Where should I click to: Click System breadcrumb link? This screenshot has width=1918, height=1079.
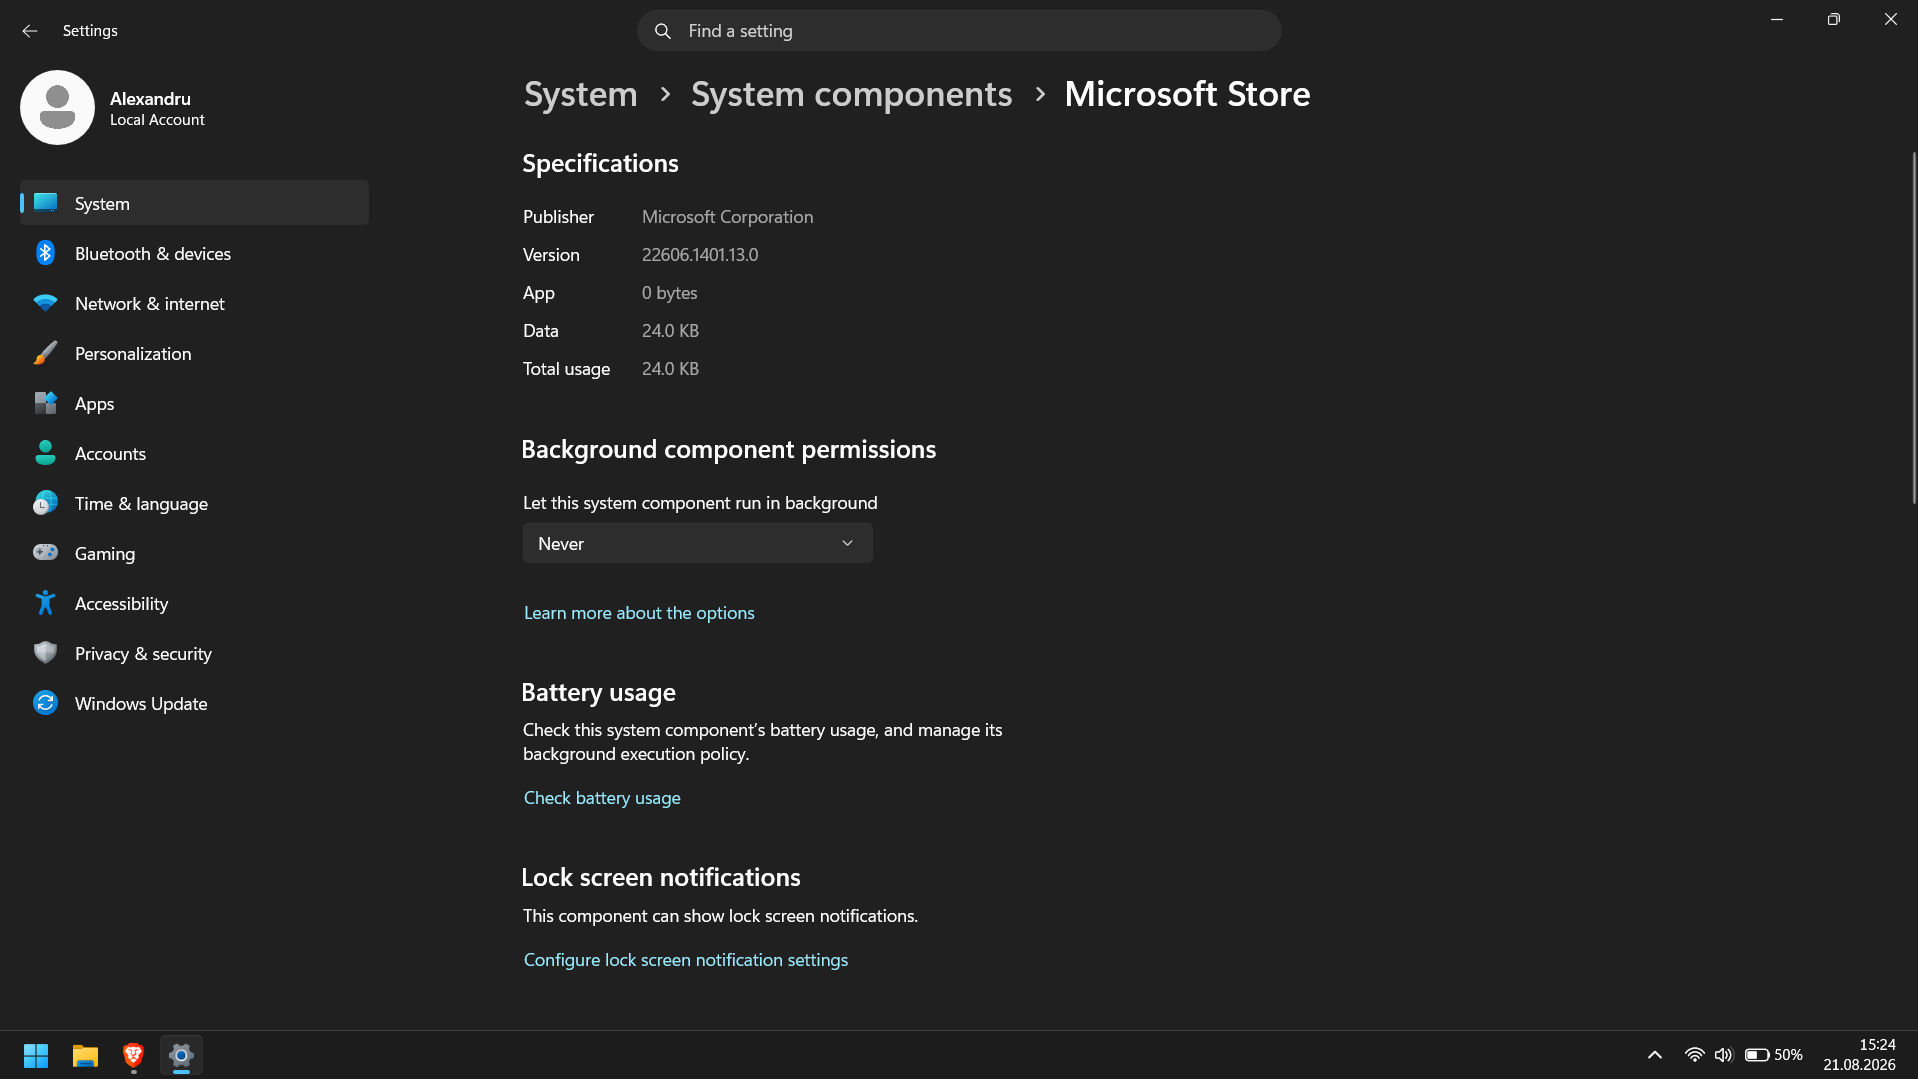click(x=580, y=94)
